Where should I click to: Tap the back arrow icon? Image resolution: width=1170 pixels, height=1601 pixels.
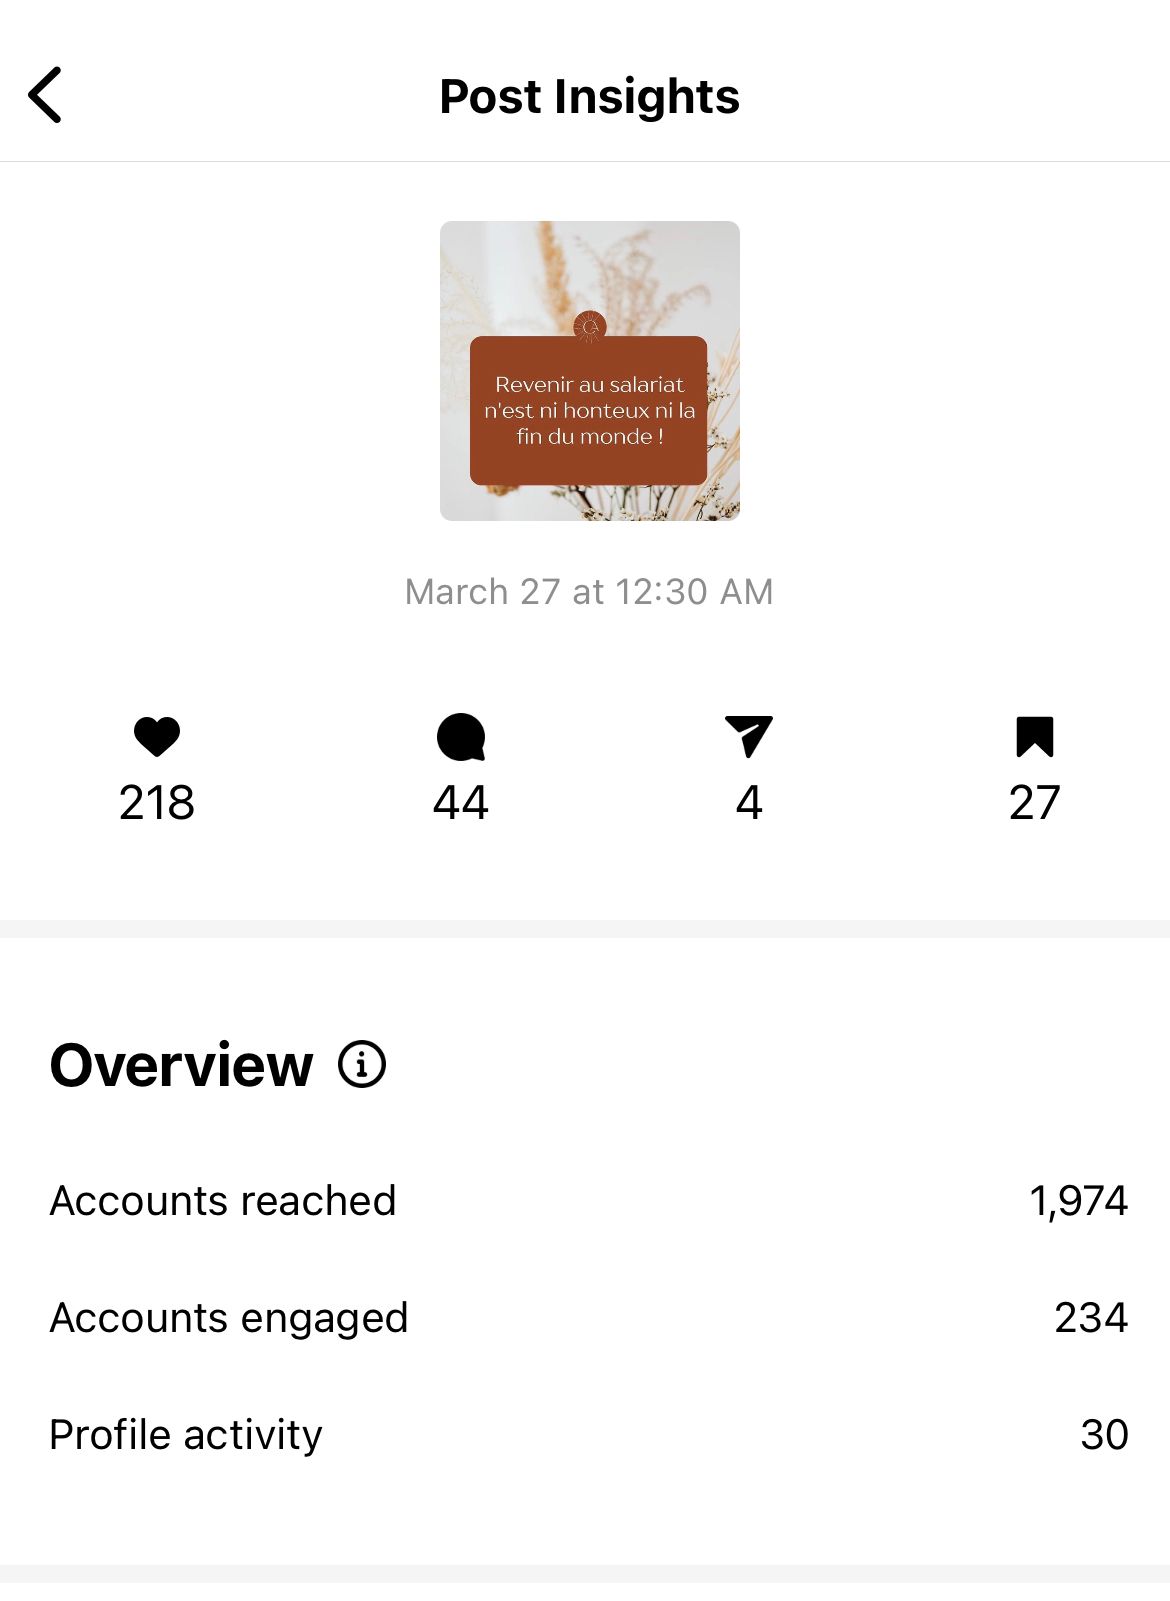tap(46, 95)
